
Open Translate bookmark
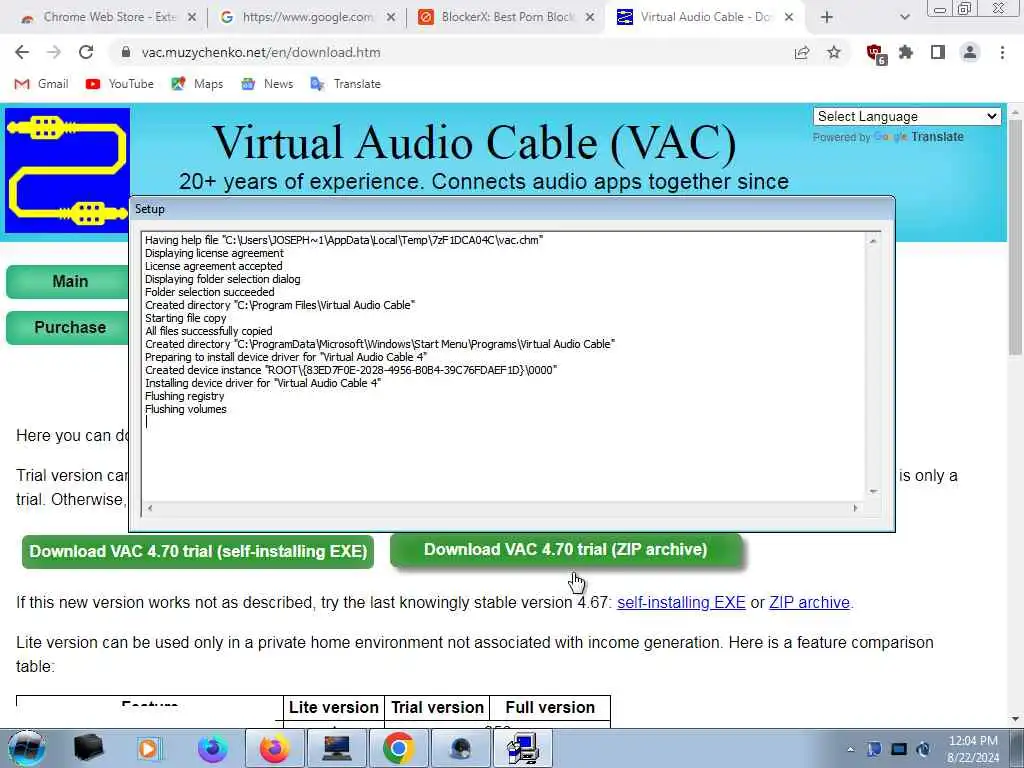coord(345,84)
